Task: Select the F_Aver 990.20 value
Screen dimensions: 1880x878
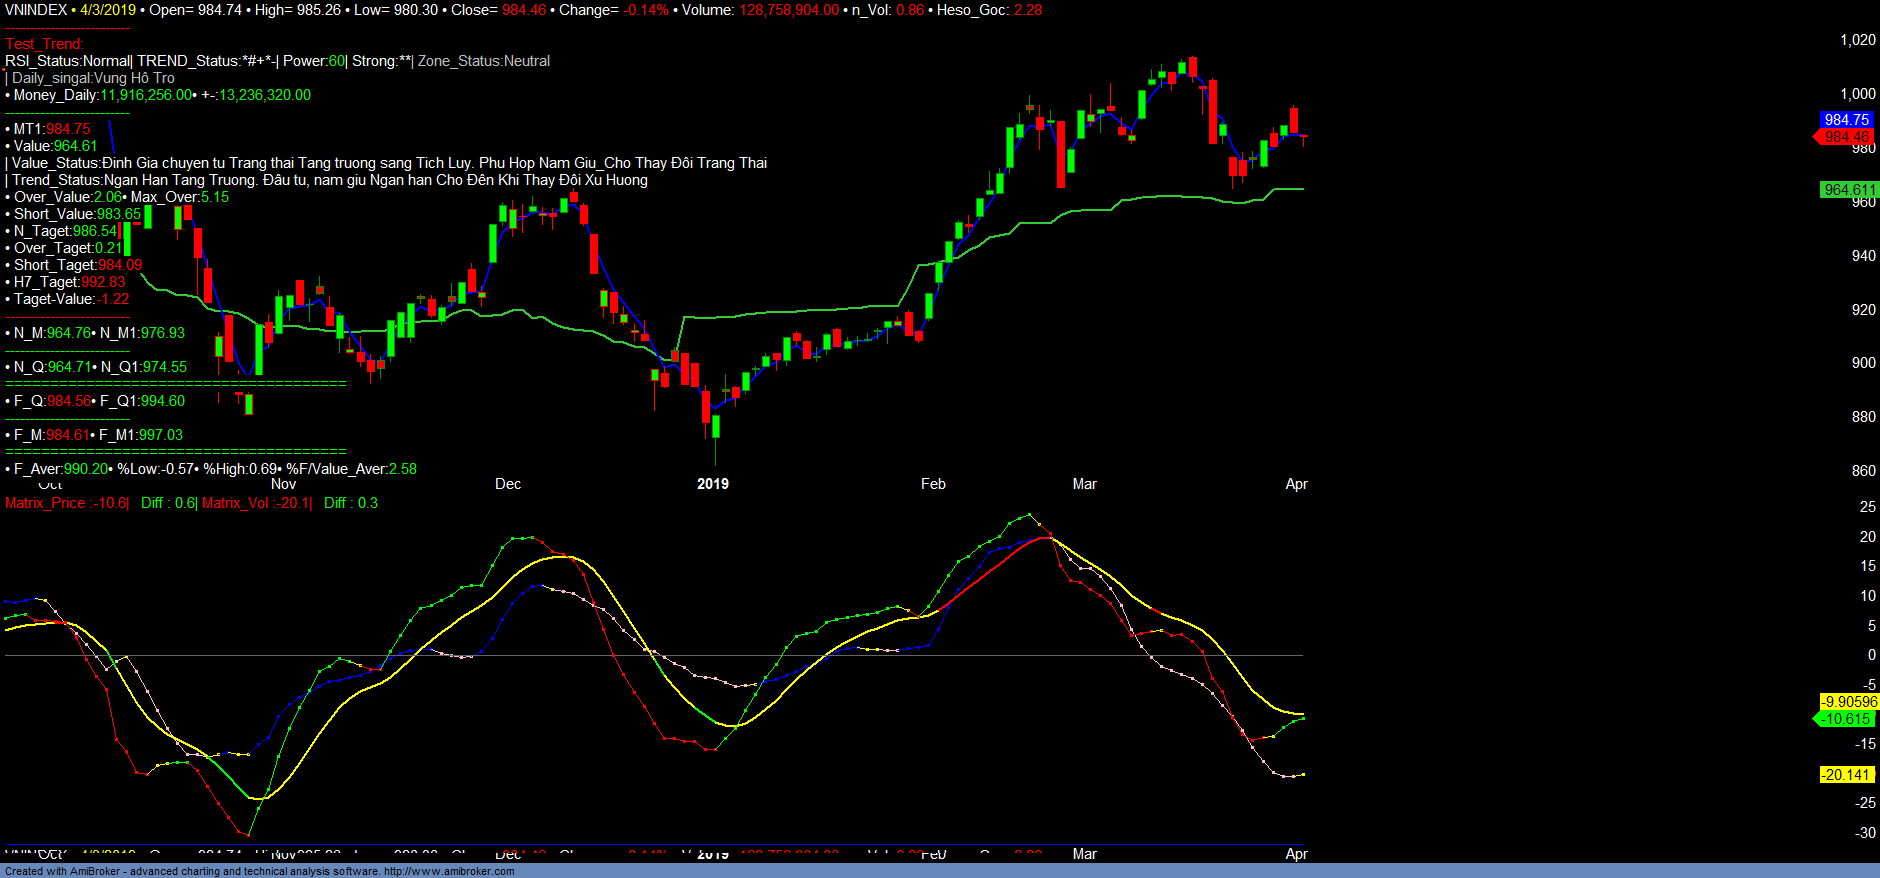Action: coord(86,469)
